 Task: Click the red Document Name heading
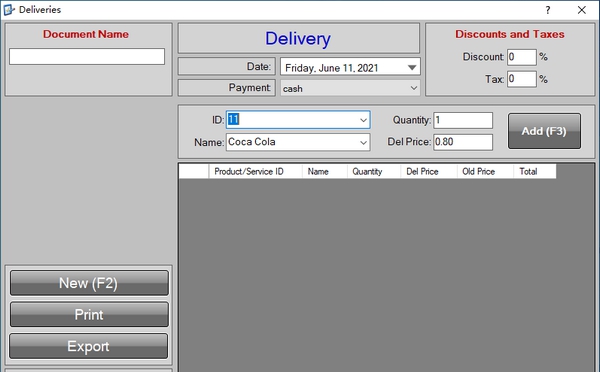click(86, 34)
